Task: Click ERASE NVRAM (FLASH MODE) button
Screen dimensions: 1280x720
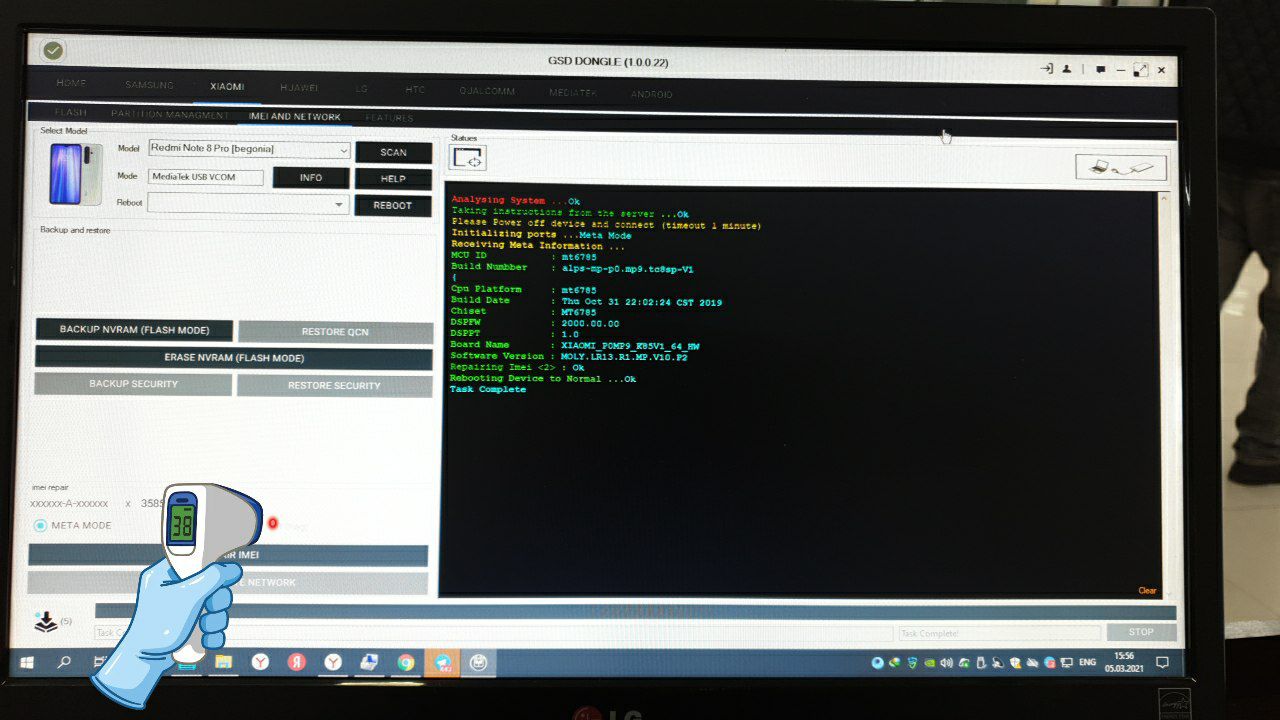Action: click(234, 358)
